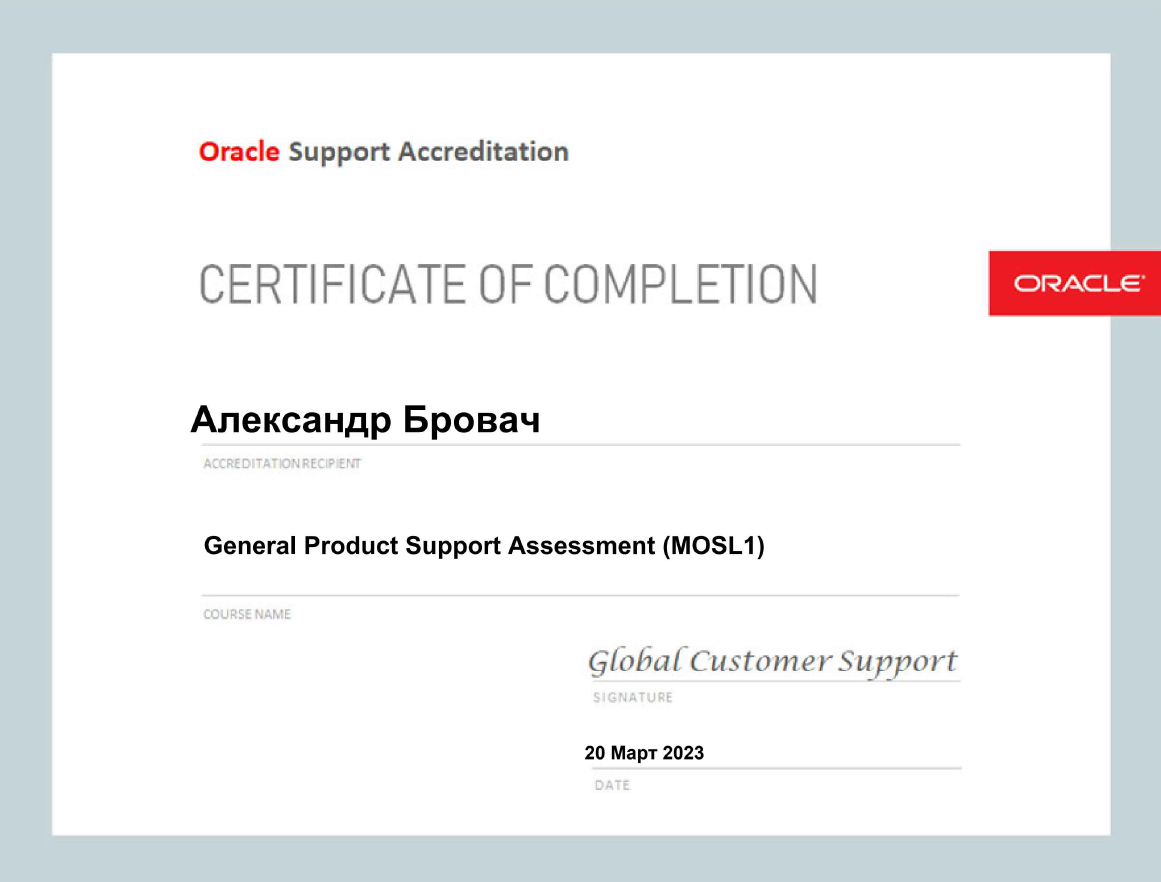The width and height of the screenshot is (1161, 882).
Task: Click the date 20 Март 2023
Action: pos(645,753)
